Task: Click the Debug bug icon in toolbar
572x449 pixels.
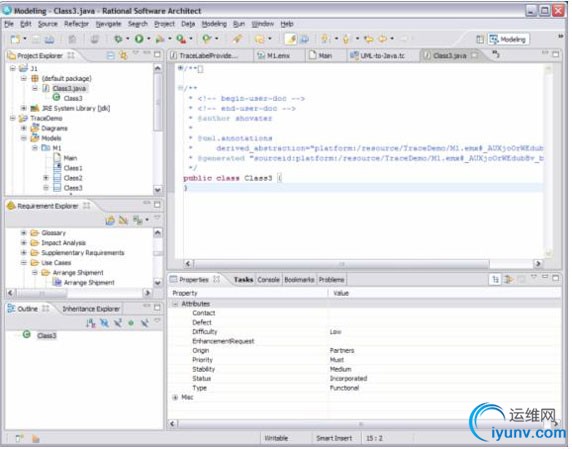Action: pos(118,39)
